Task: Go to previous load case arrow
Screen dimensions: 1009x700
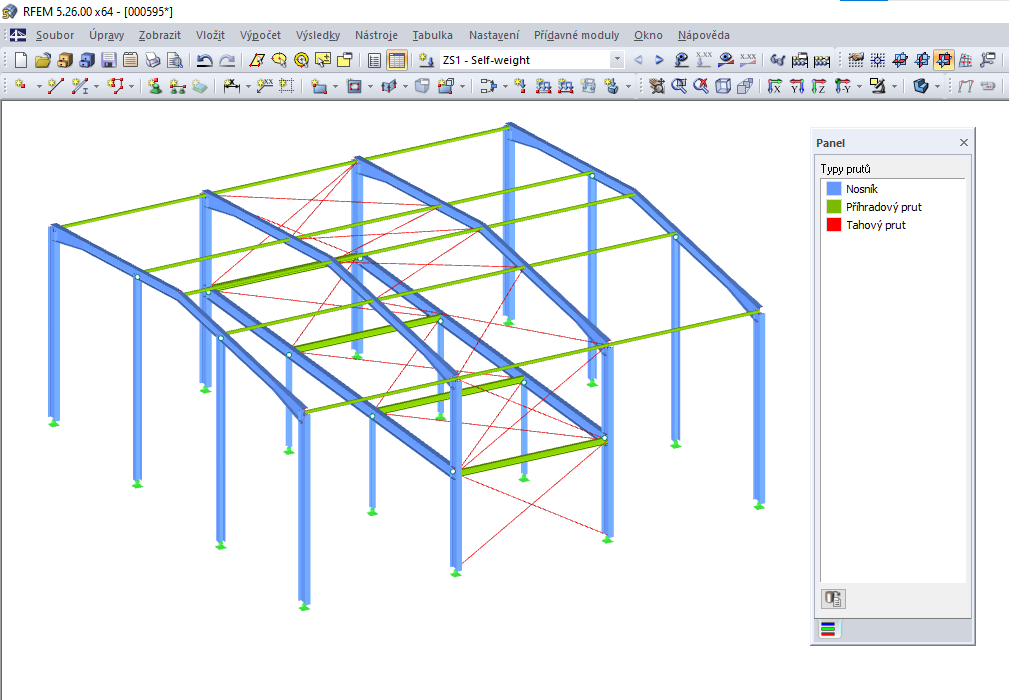Action: click(x=638, y=60)
